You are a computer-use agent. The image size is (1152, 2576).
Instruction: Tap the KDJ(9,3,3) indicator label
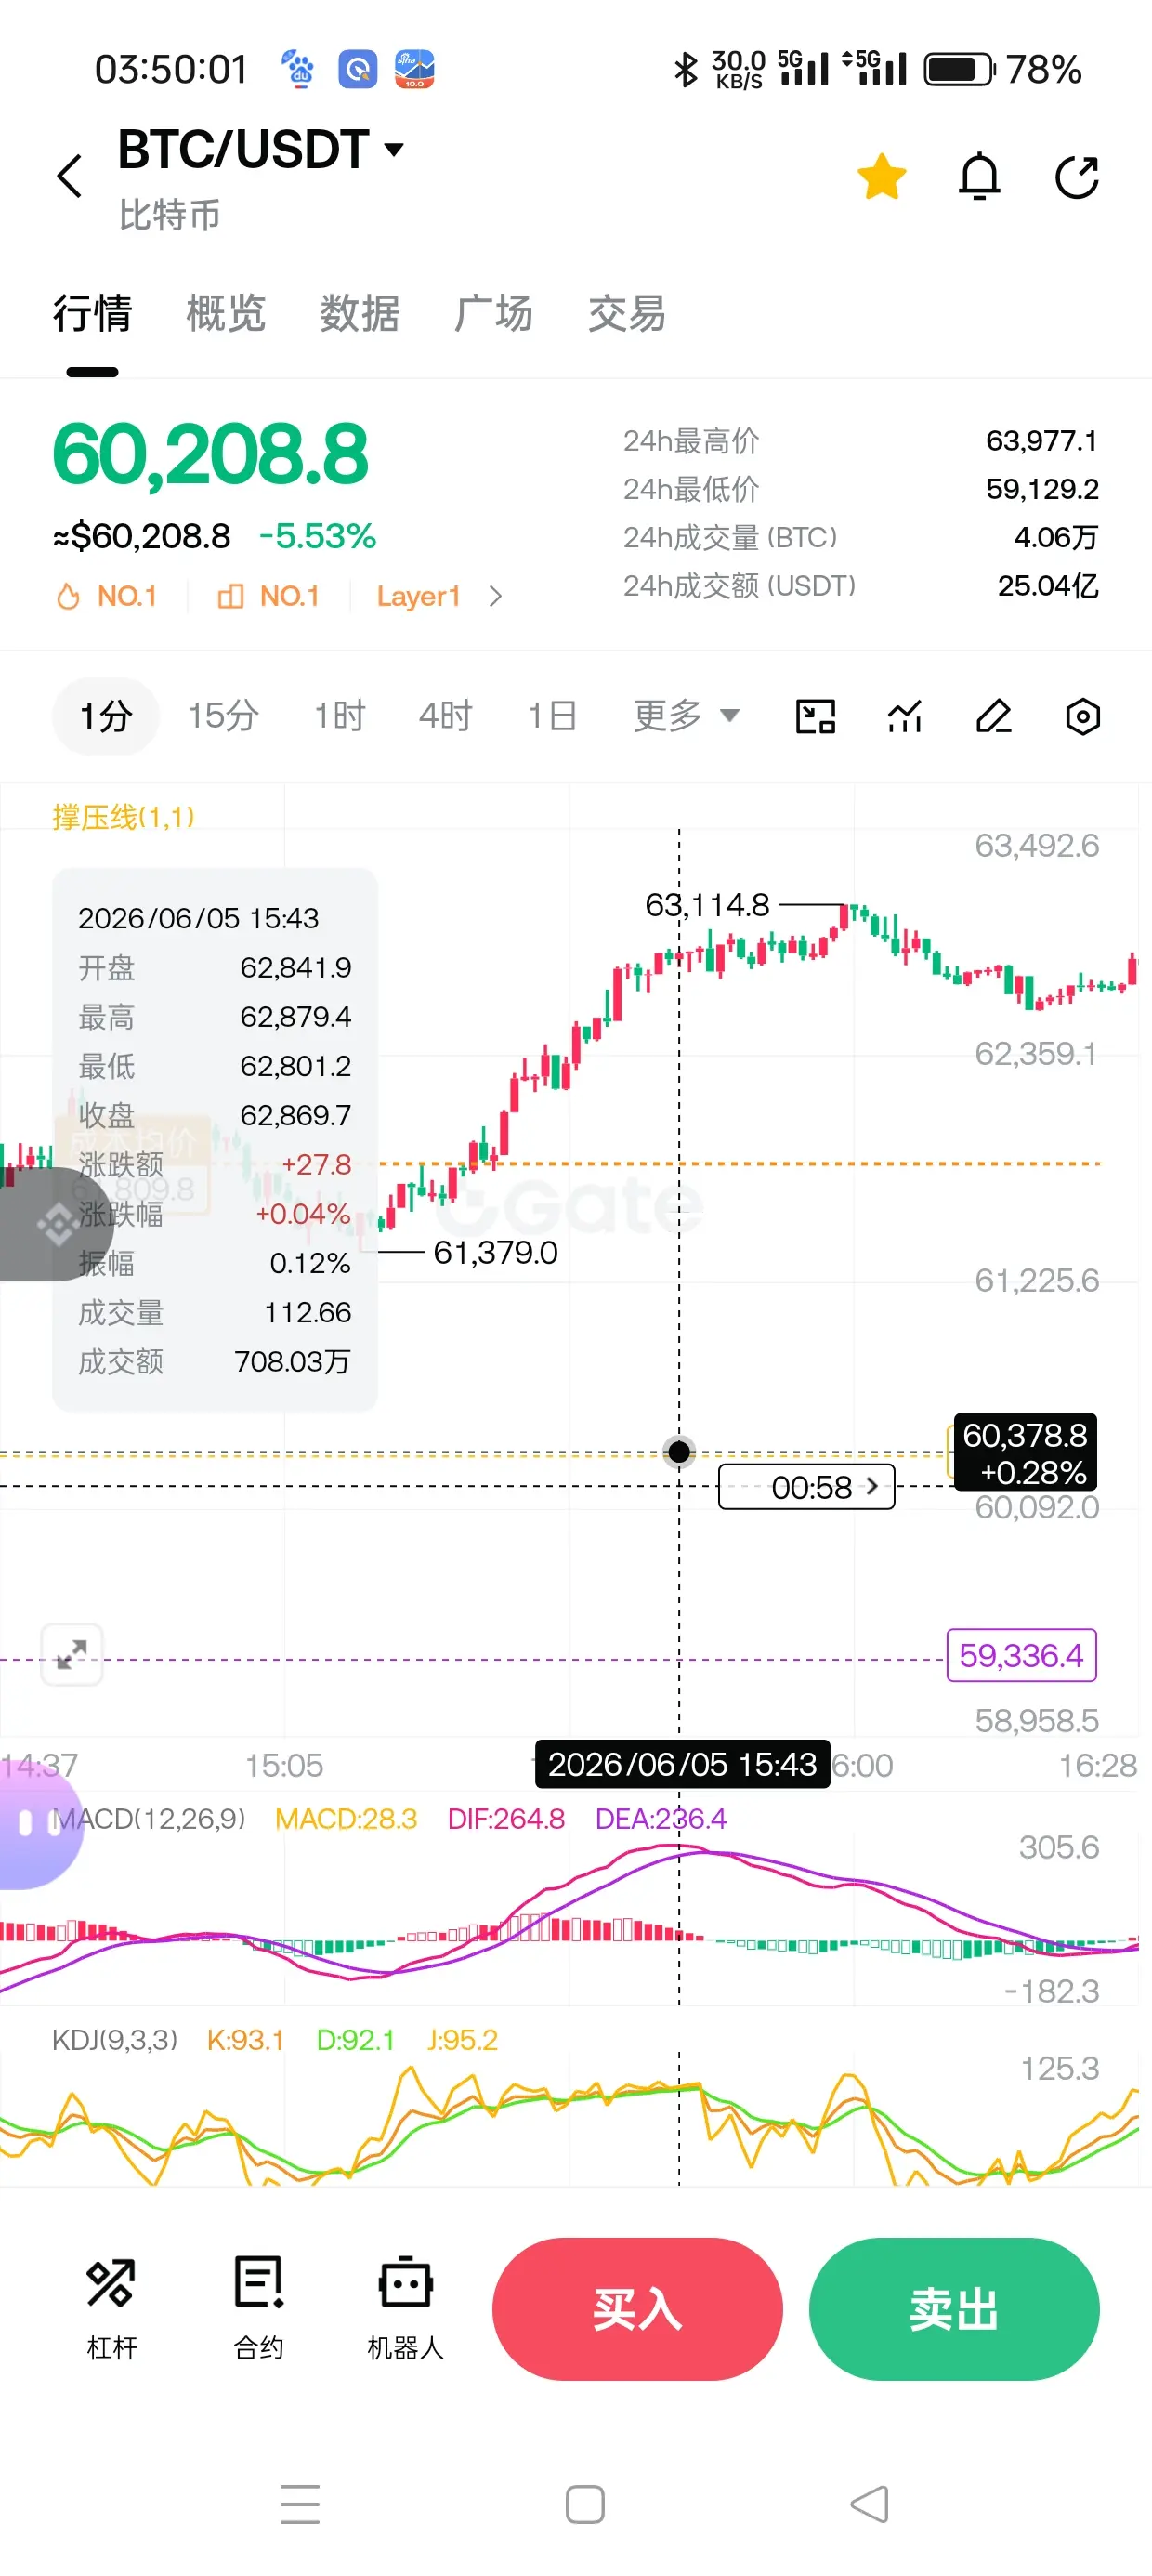115,2039
